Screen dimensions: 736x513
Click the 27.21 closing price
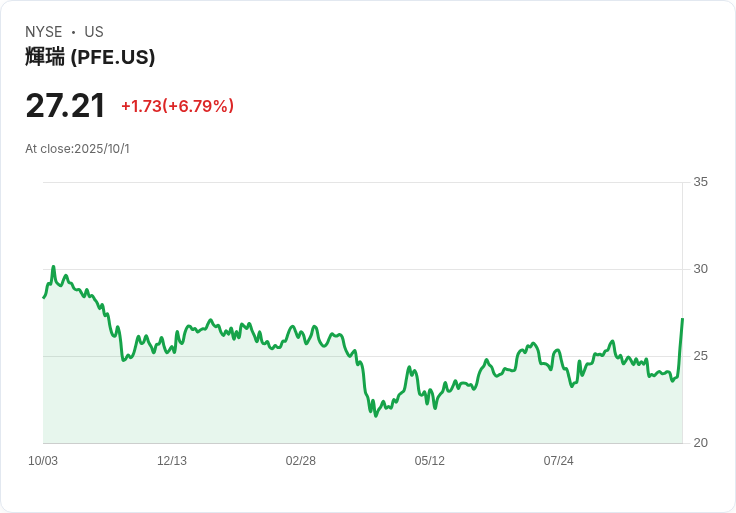pyautogui.click(x=65, y=106)
